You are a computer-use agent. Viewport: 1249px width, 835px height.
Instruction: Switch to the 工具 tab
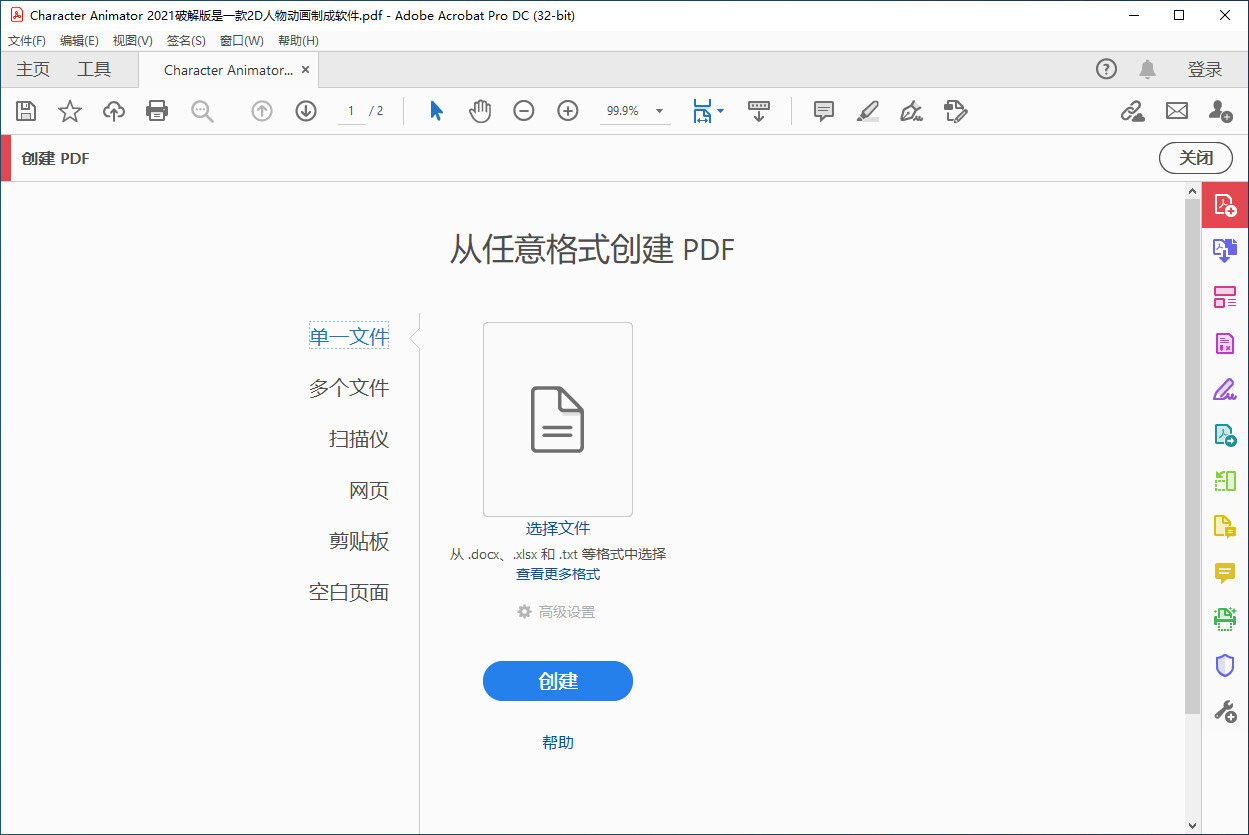point(95,70)
